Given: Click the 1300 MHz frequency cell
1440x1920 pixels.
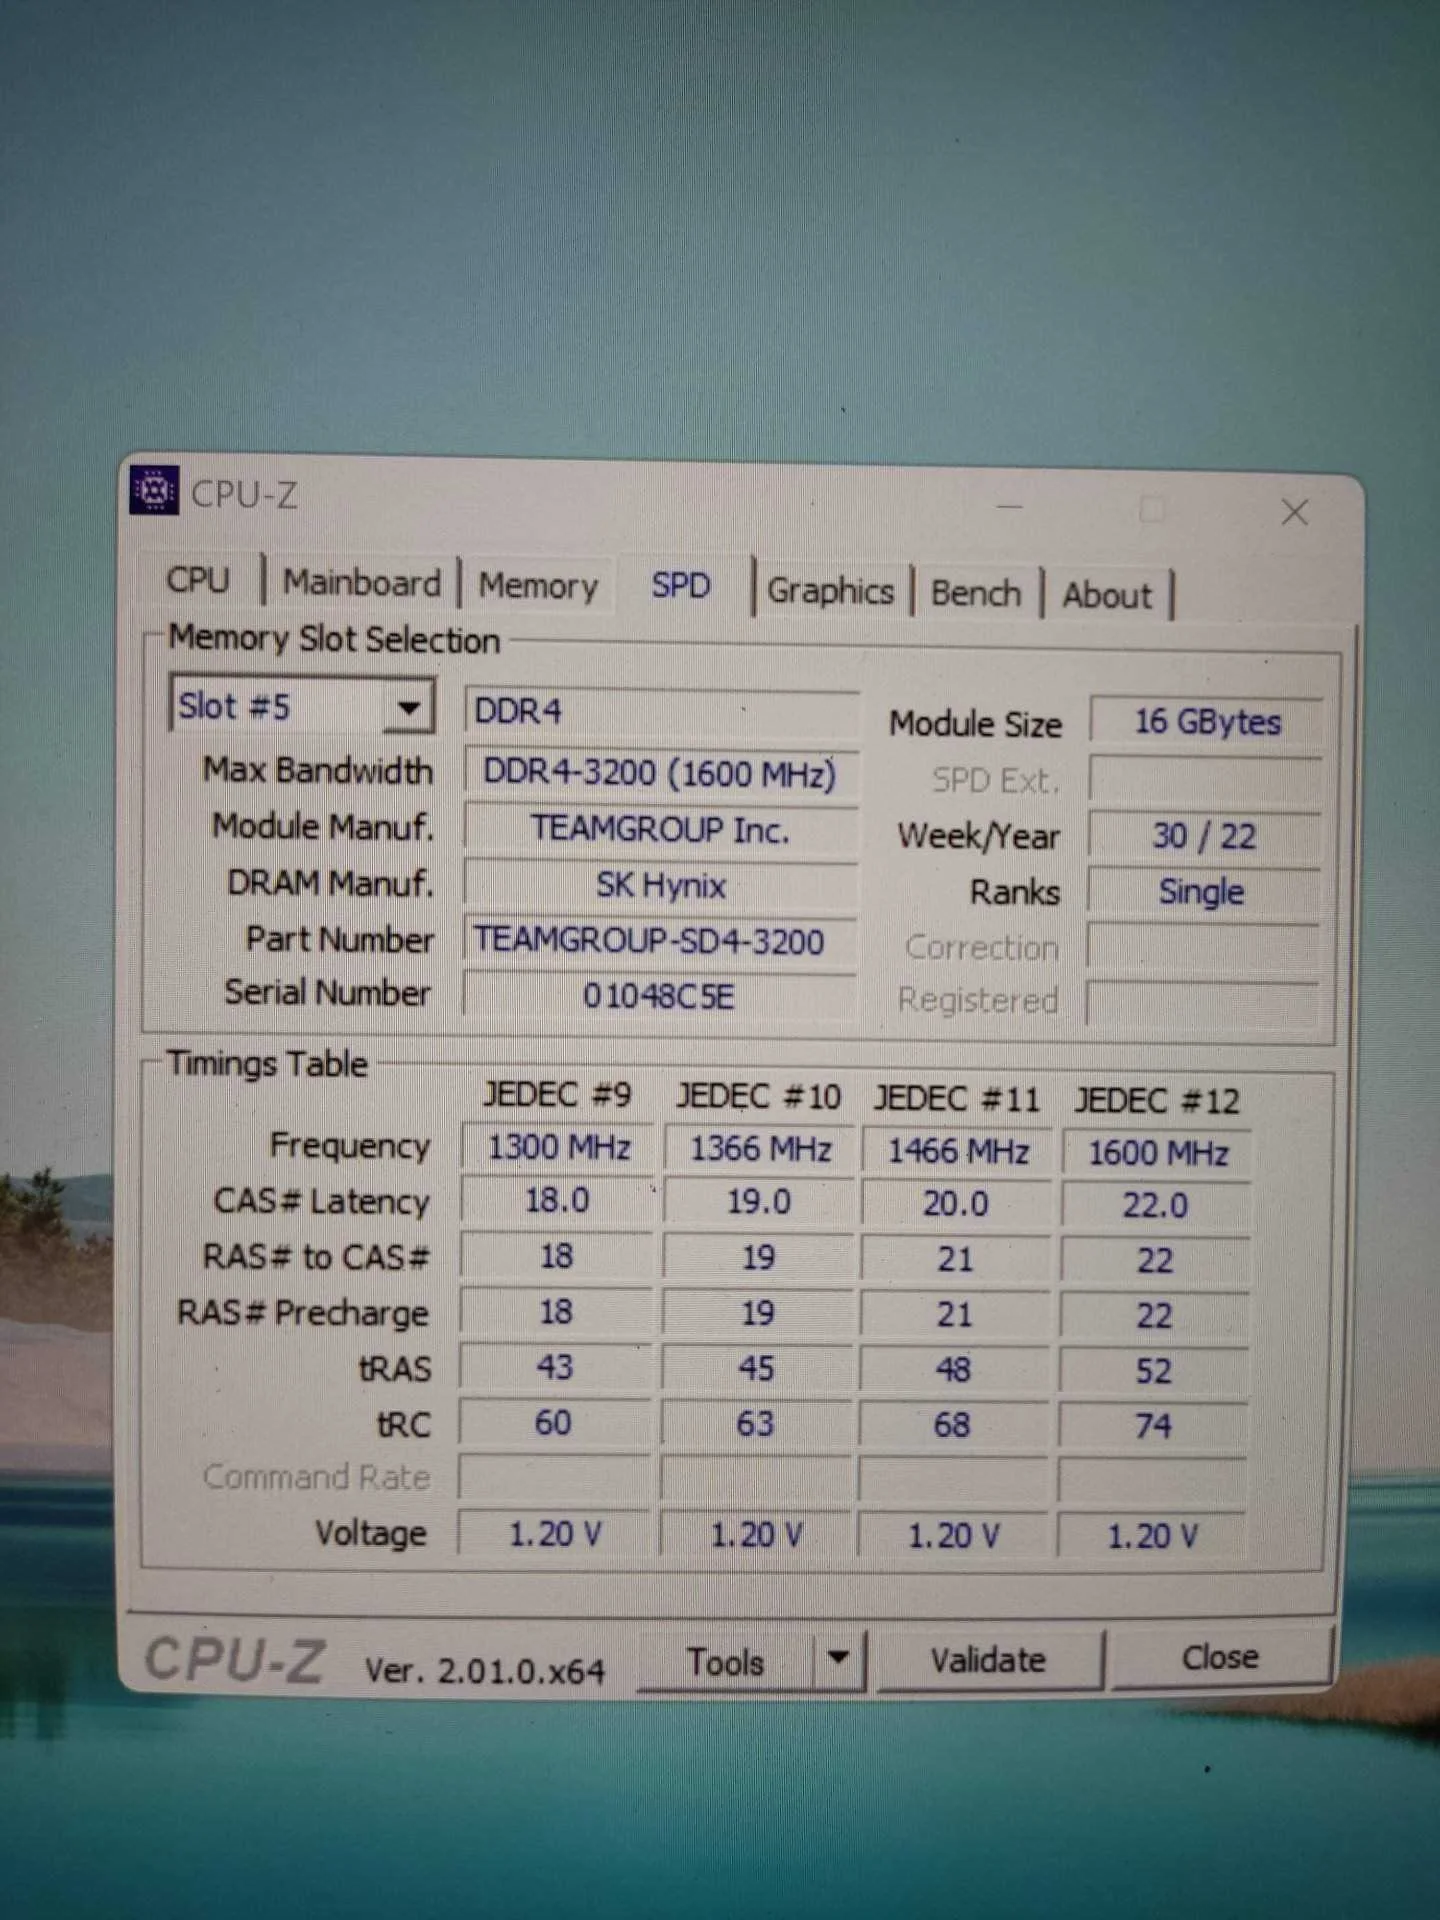Looking at the screenshot, I should click(x=558, y=1147).
